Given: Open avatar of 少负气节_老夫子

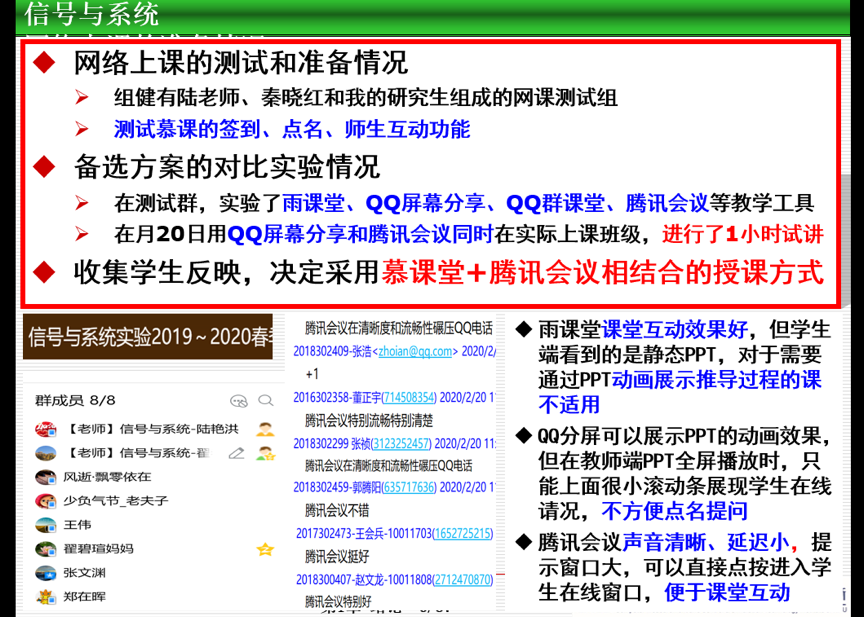Looking at the screenshot, I should pos(45,501).
